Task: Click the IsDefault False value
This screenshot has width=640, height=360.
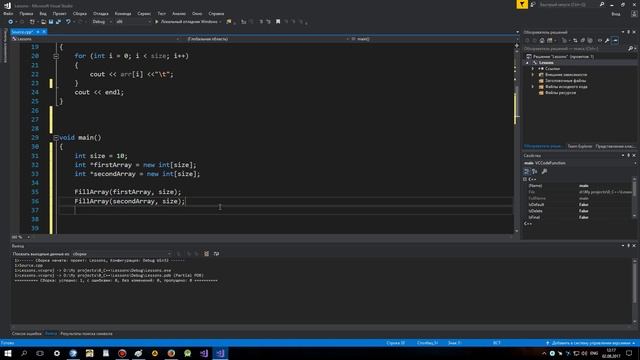Action: click(584, 204)
